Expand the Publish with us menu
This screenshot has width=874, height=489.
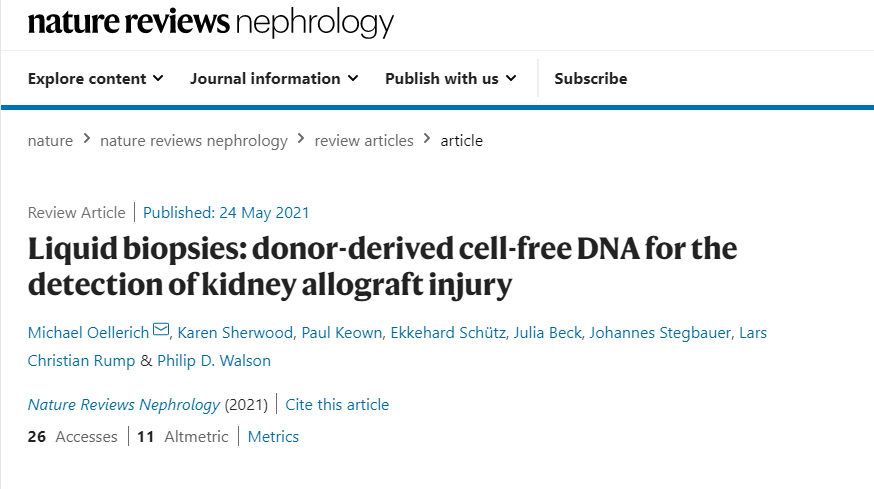tap(450, 79)
